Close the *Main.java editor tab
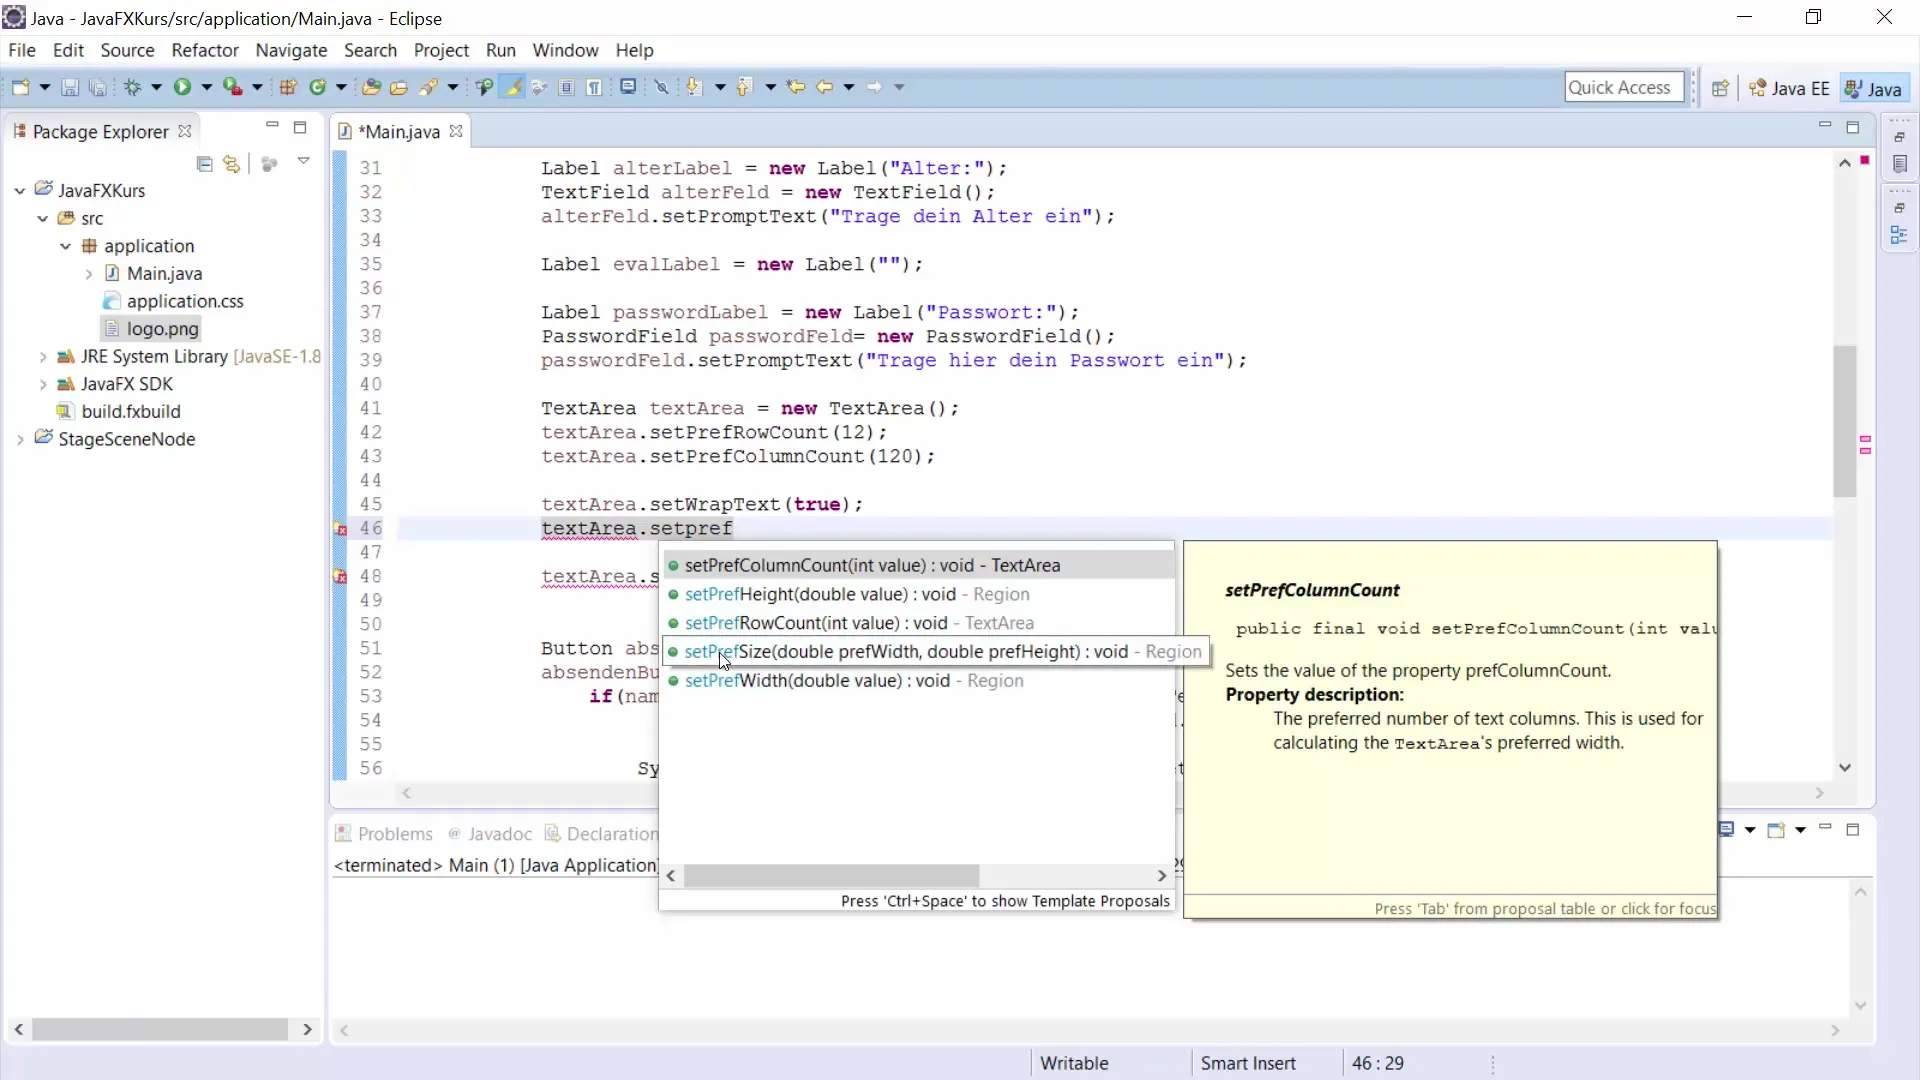Screen dimensions: 1920x1080 click(x=456, y=131)
